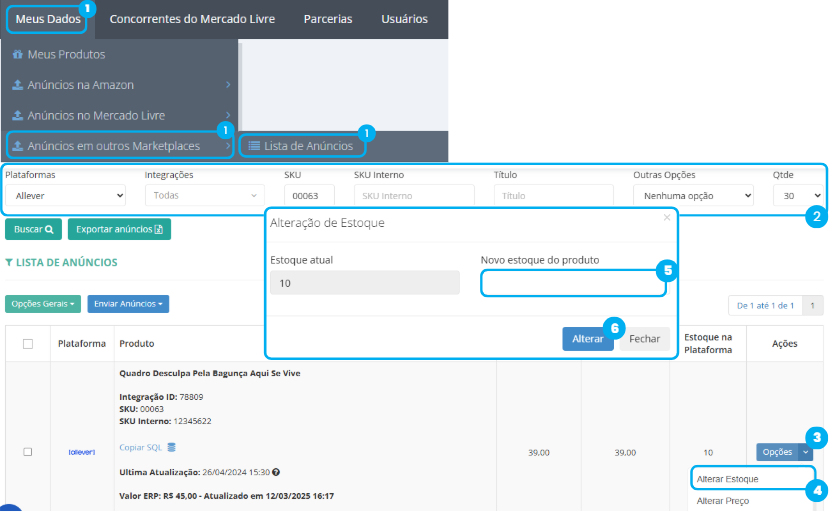The image size is (836, 512).
Task: Click the filter icon beside LISTA DE ANÚNCIOS
Action: [9, 262]
